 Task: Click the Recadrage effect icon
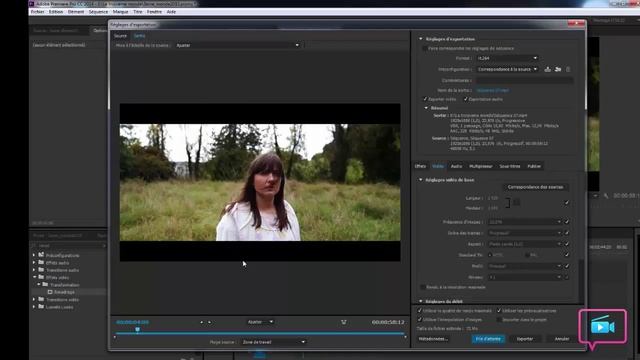pos(50,292)
